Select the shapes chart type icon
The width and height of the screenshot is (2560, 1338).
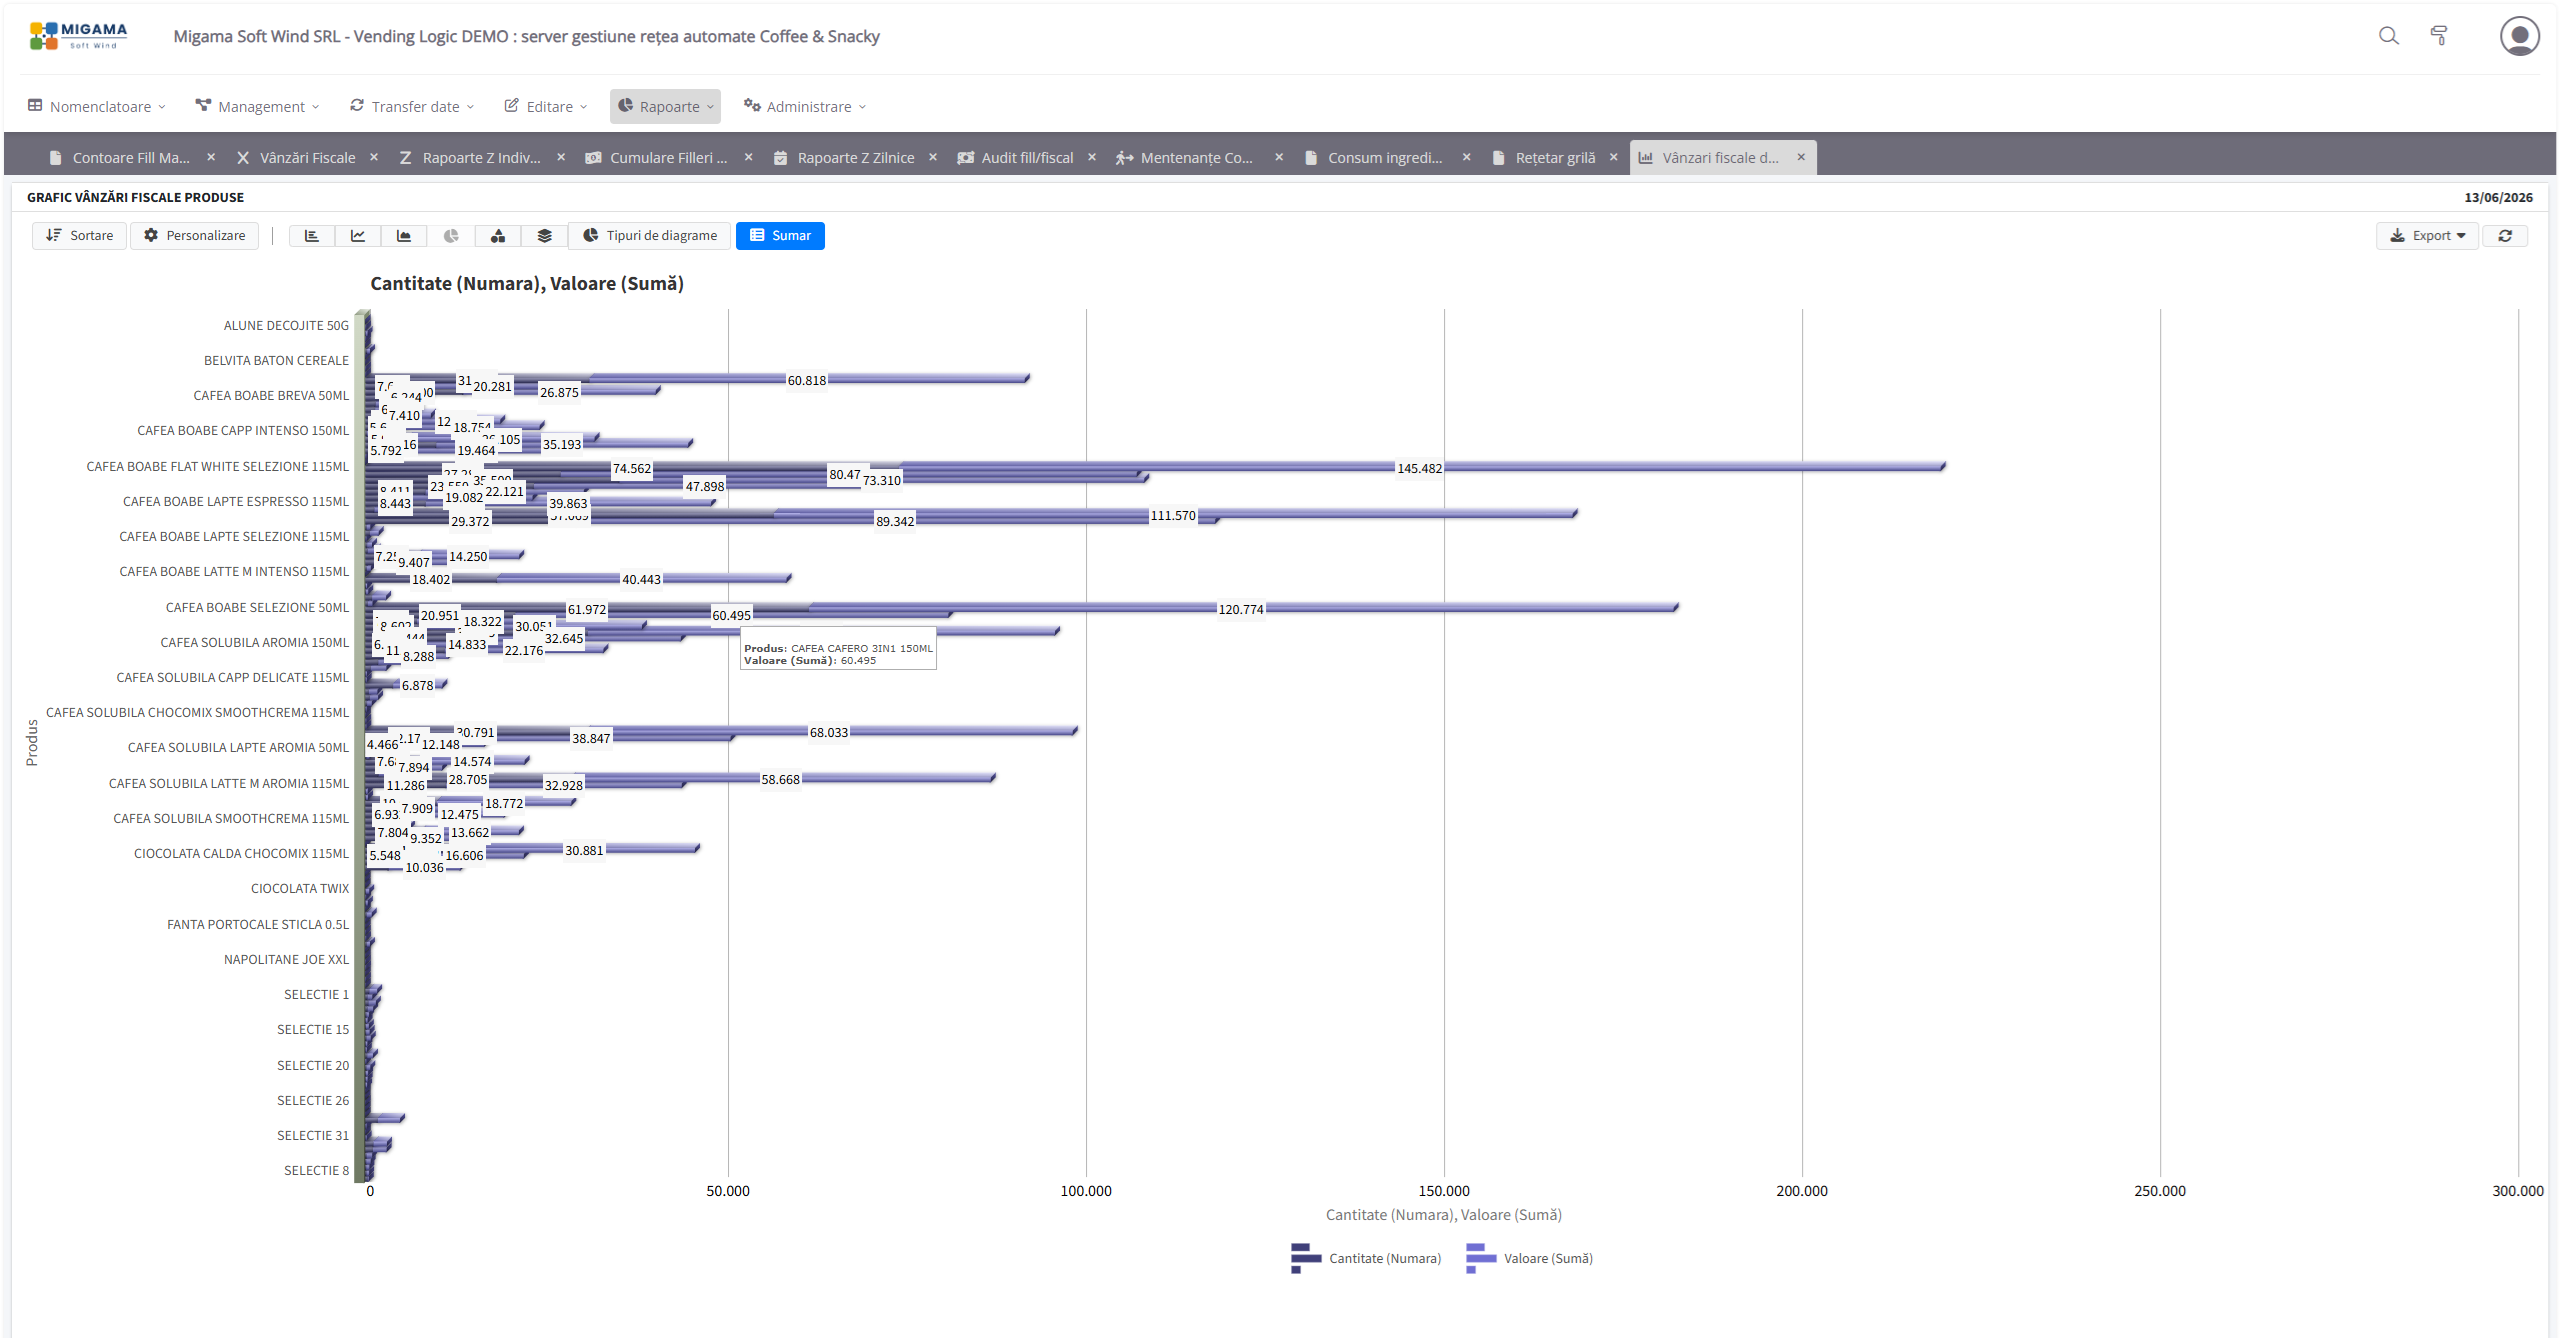(x=498, y=236)
